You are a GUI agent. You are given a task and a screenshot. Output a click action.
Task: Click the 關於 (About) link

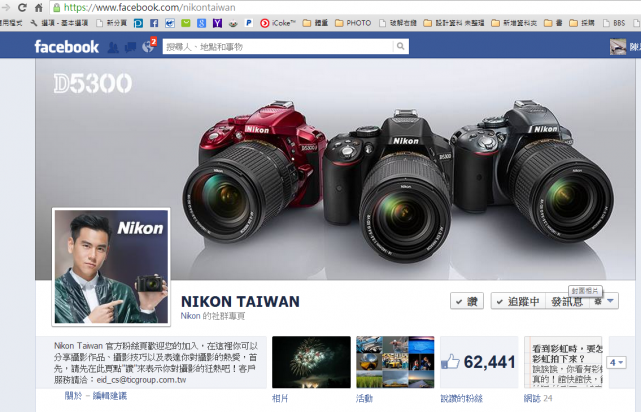pos(74,396)
